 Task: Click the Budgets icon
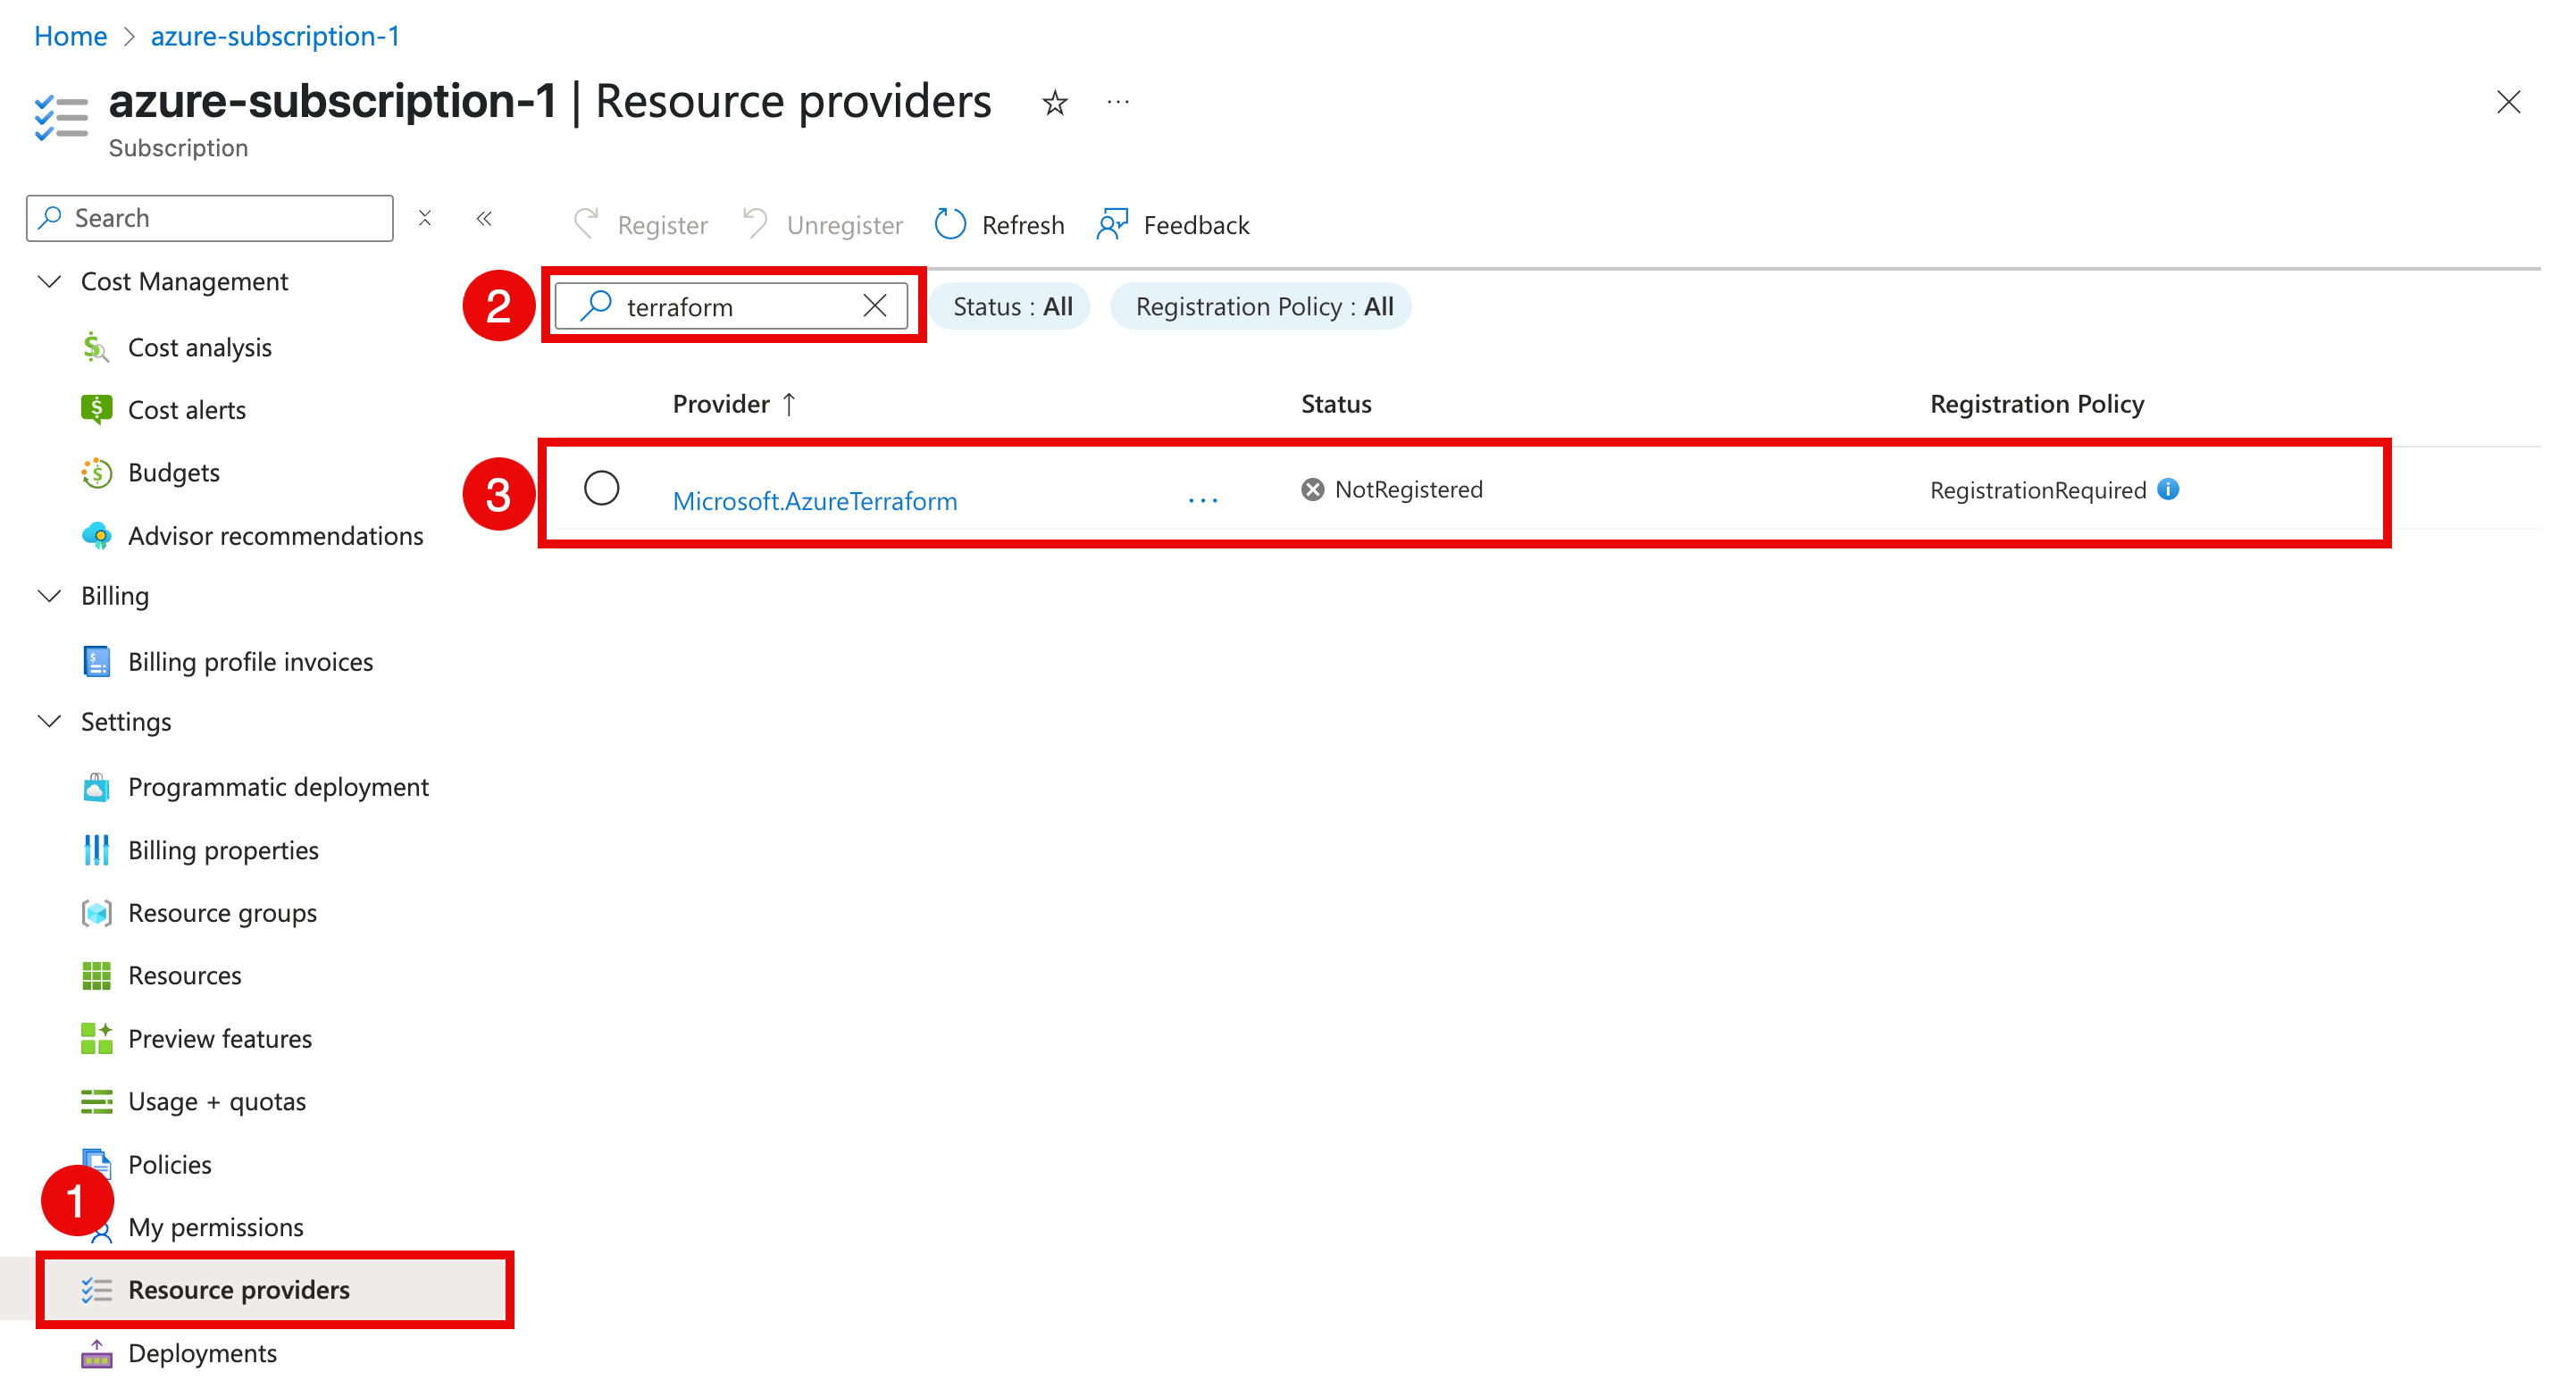[x=96, y=472]
